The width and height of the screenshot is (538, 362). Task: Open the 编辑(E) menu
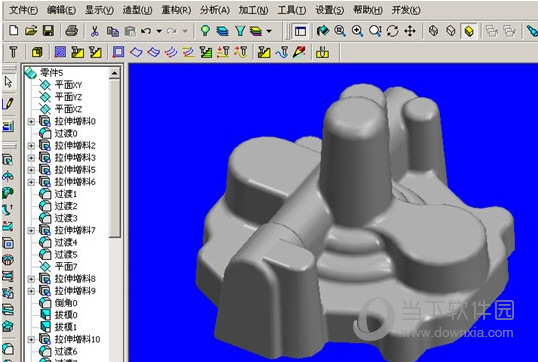(x=61, y=10)
